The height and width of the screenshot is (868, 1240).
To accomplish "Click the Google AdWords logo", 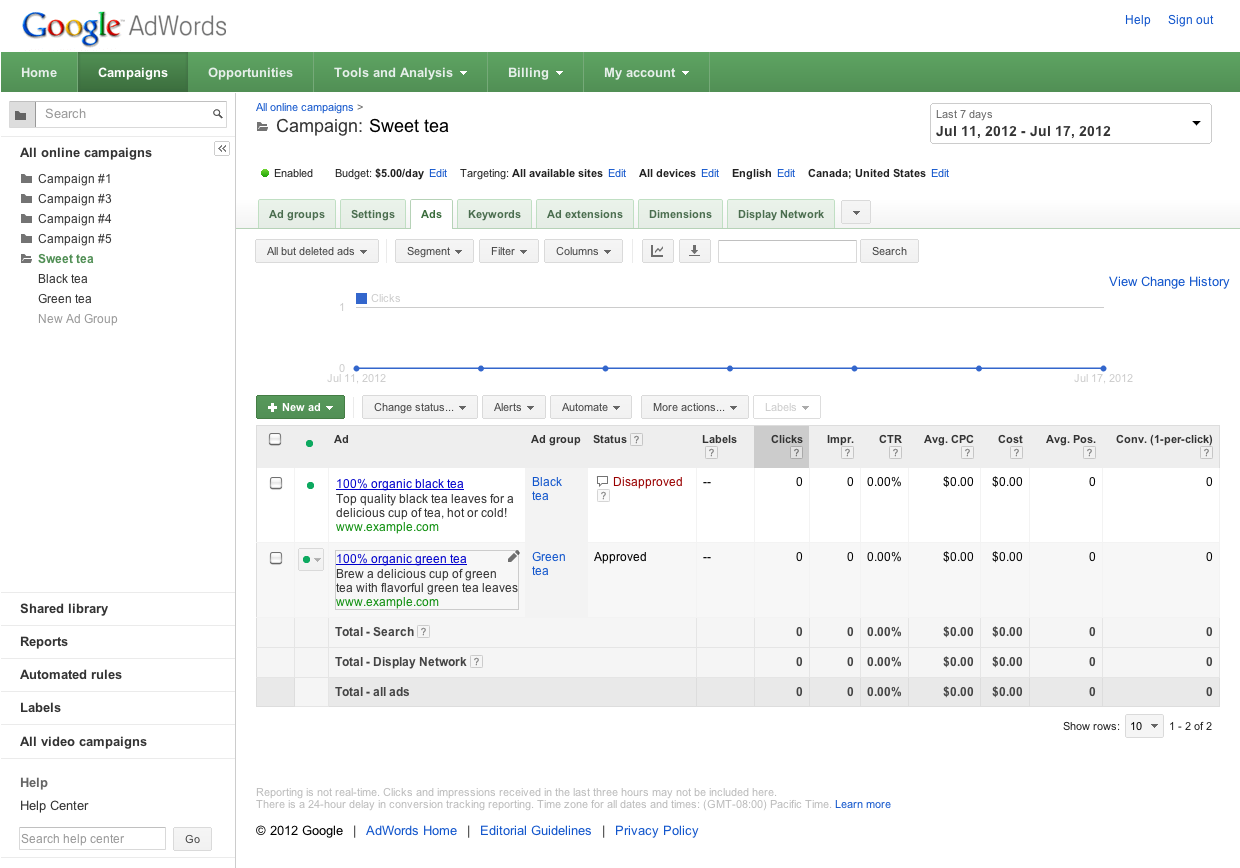I will click(125, 26).
